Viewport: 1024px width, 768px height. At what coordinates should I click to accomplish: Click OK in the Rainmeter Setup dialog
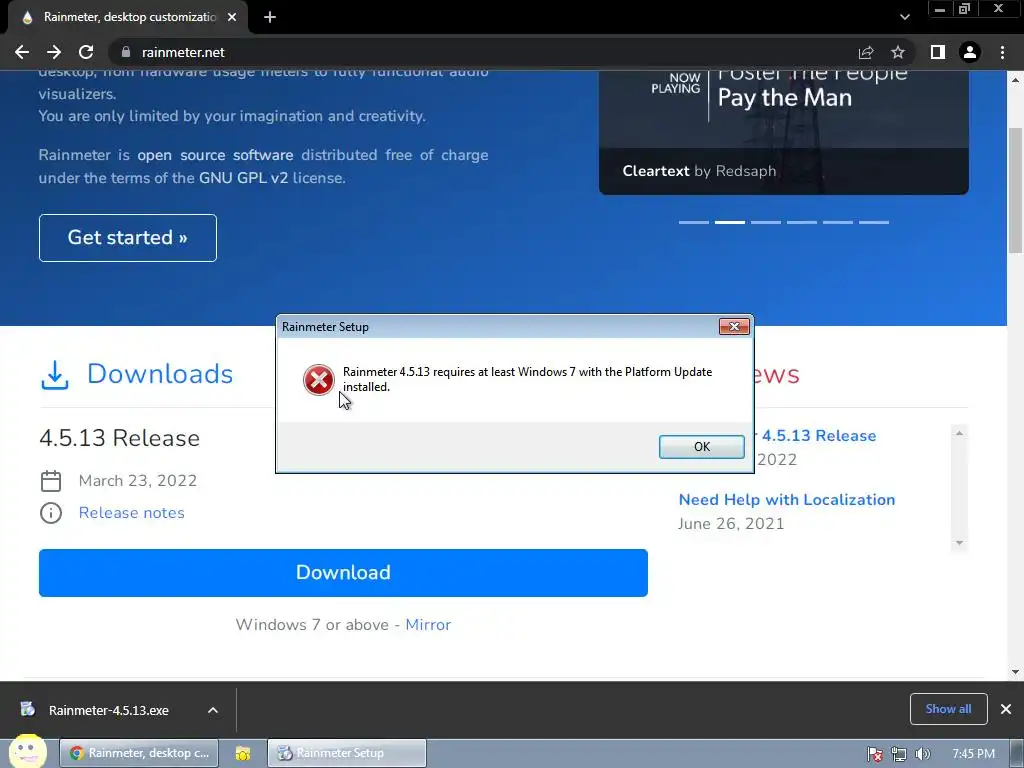(x=701, y=447)
